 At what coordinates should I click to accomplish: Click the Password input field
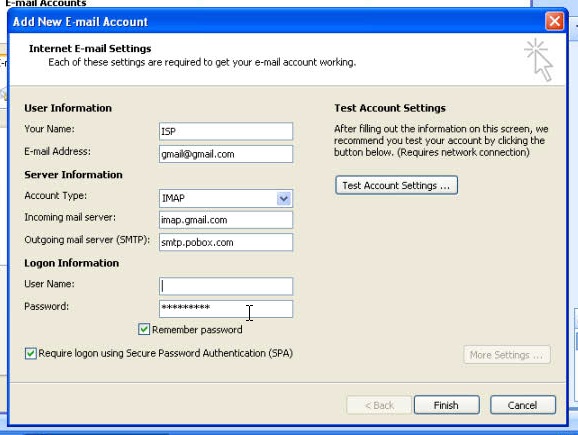point(226,309)
